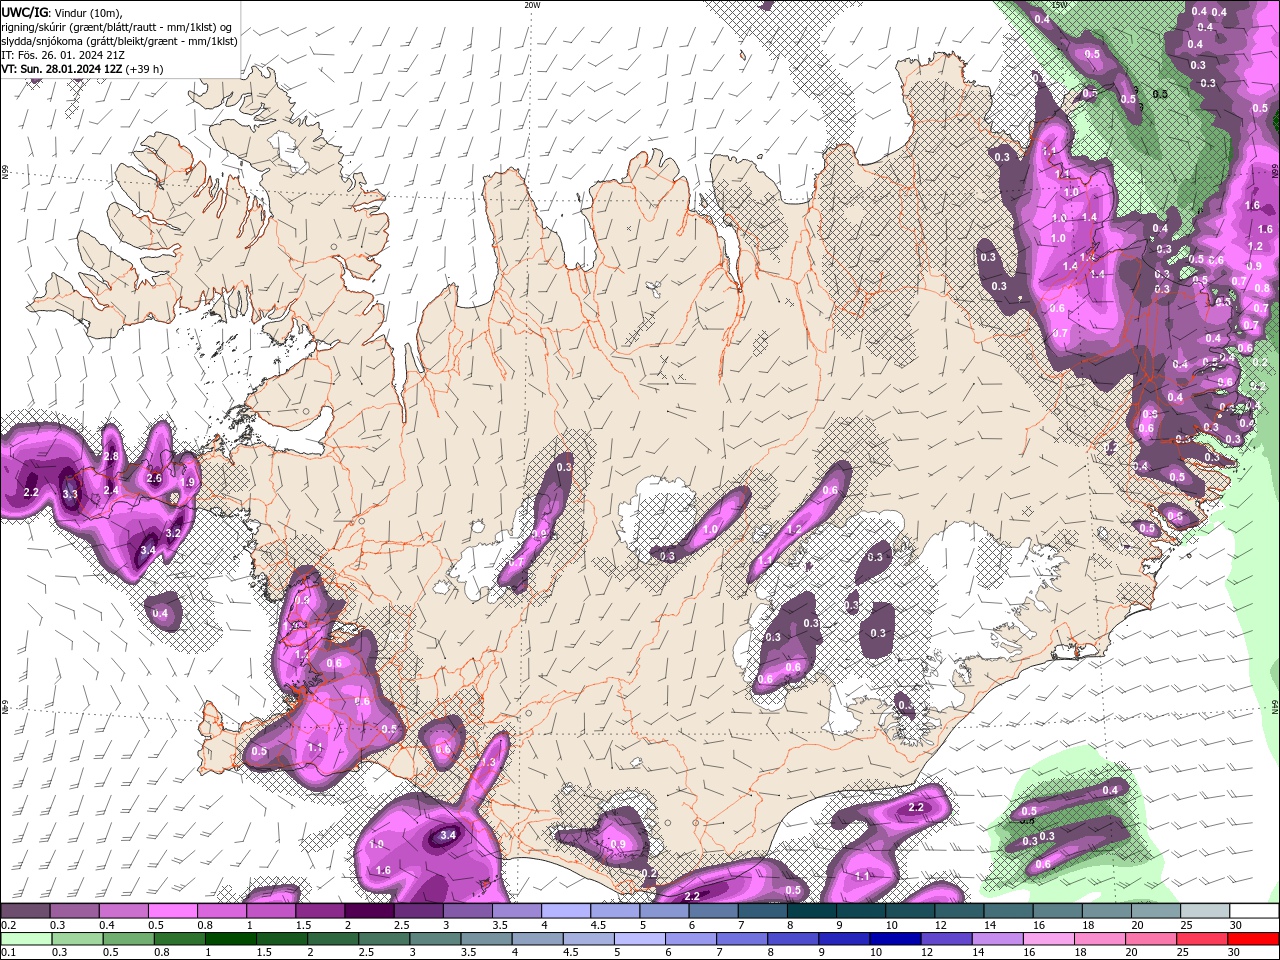Click the 20W longitude label

coord(532,5)
